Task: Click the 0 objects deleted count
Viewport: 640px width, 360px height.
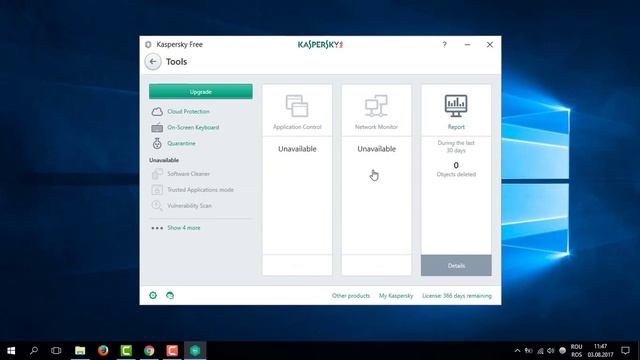Action: coord(456,165)
